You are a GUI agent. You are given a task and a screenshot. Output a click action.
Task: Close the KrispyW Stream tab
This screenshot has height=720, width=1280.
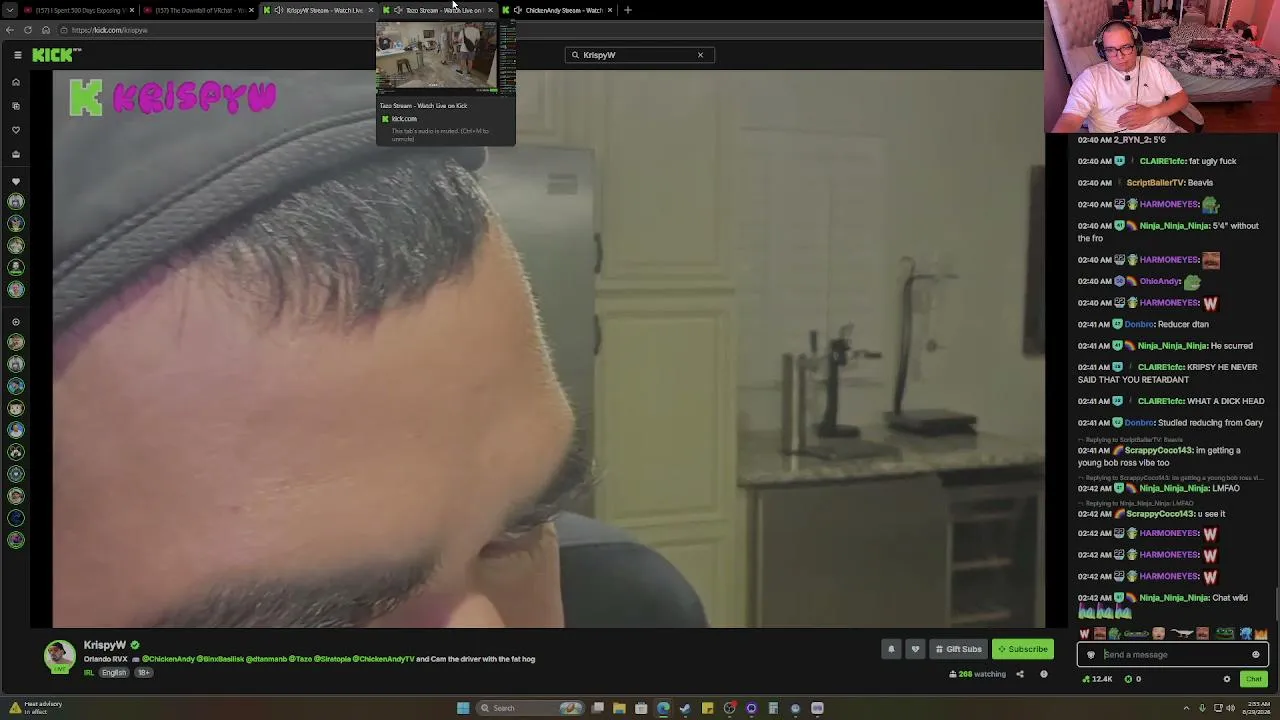[x=370, y=10]
